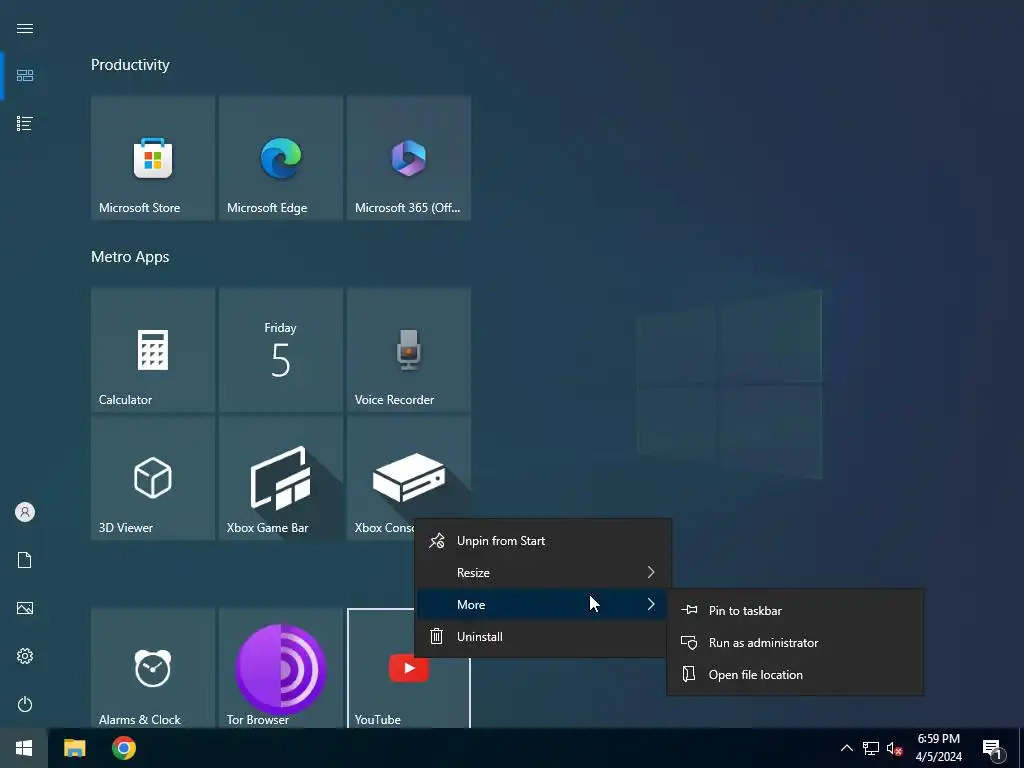The width and height of the screenshot is (1024, 768).
Task: Switch to the All apps list view
Action: click(25, 123)
